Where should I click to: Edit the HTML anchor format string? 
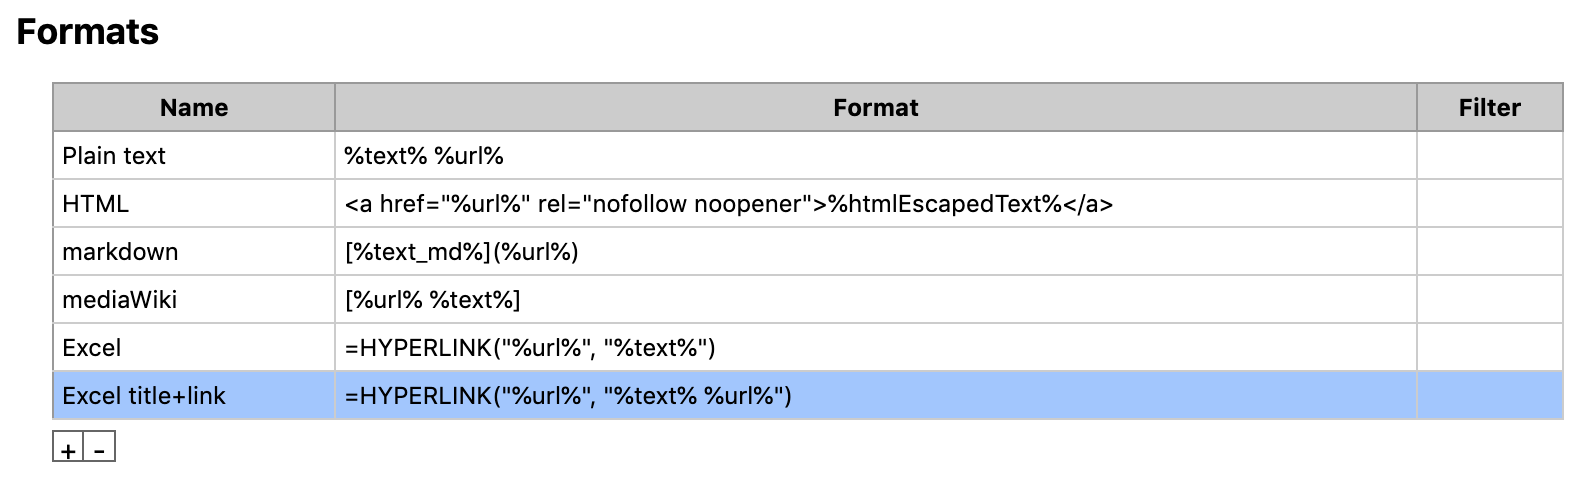pyautogui.click(x=728, y=204)
